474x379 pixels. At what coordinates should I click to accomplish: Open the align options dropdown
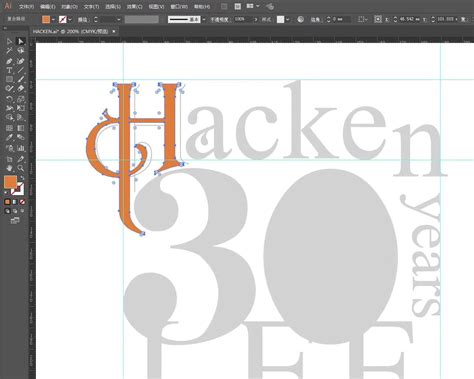(x=362, y=20)
